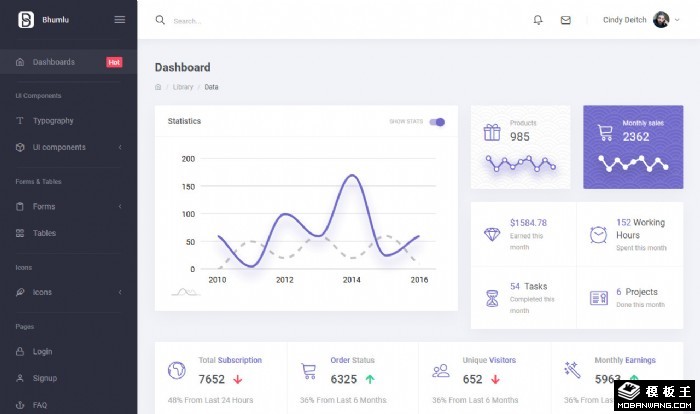Screen dimensions: 700x414
Task: Expand the UI components submenu
Action: (120, 148)
